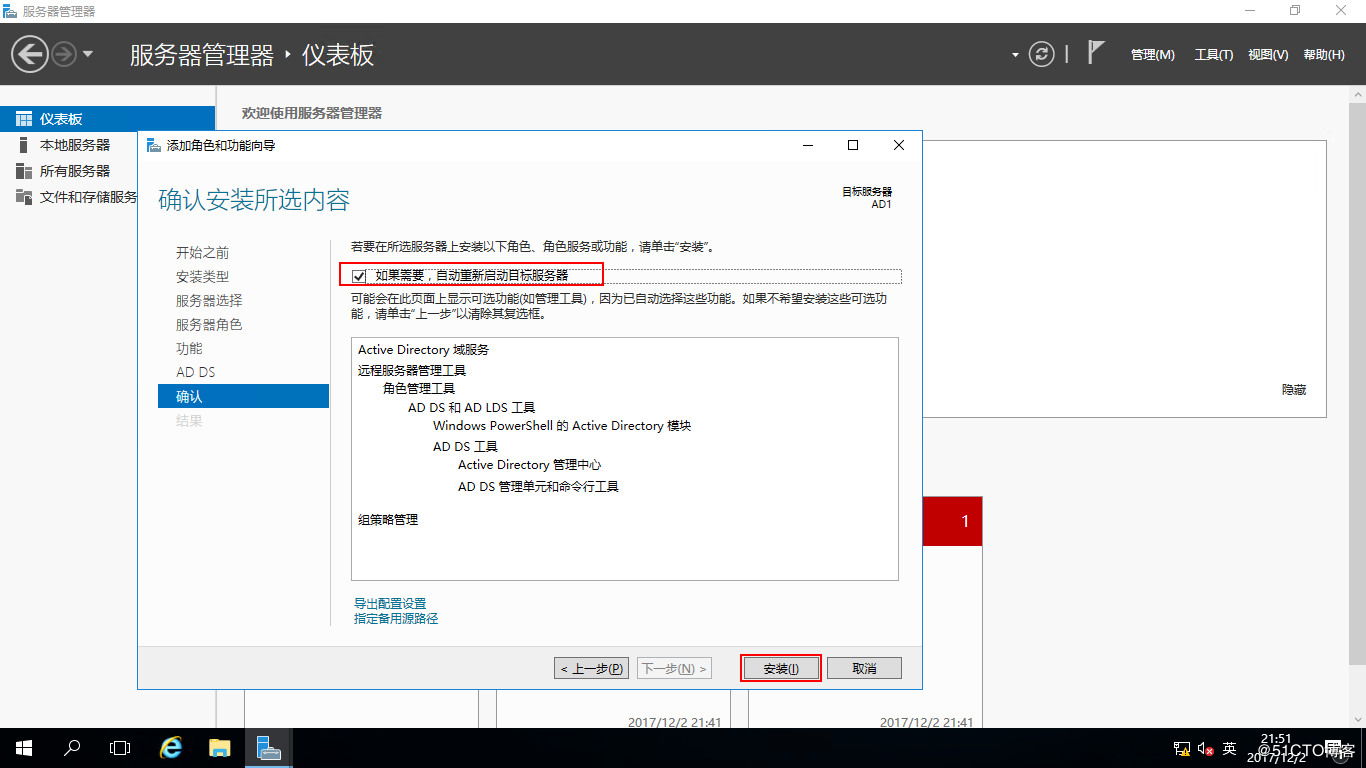Open the 帮助(H) menu
The width and height of the screenshot is (1366, 768).
click(1324, 55)
